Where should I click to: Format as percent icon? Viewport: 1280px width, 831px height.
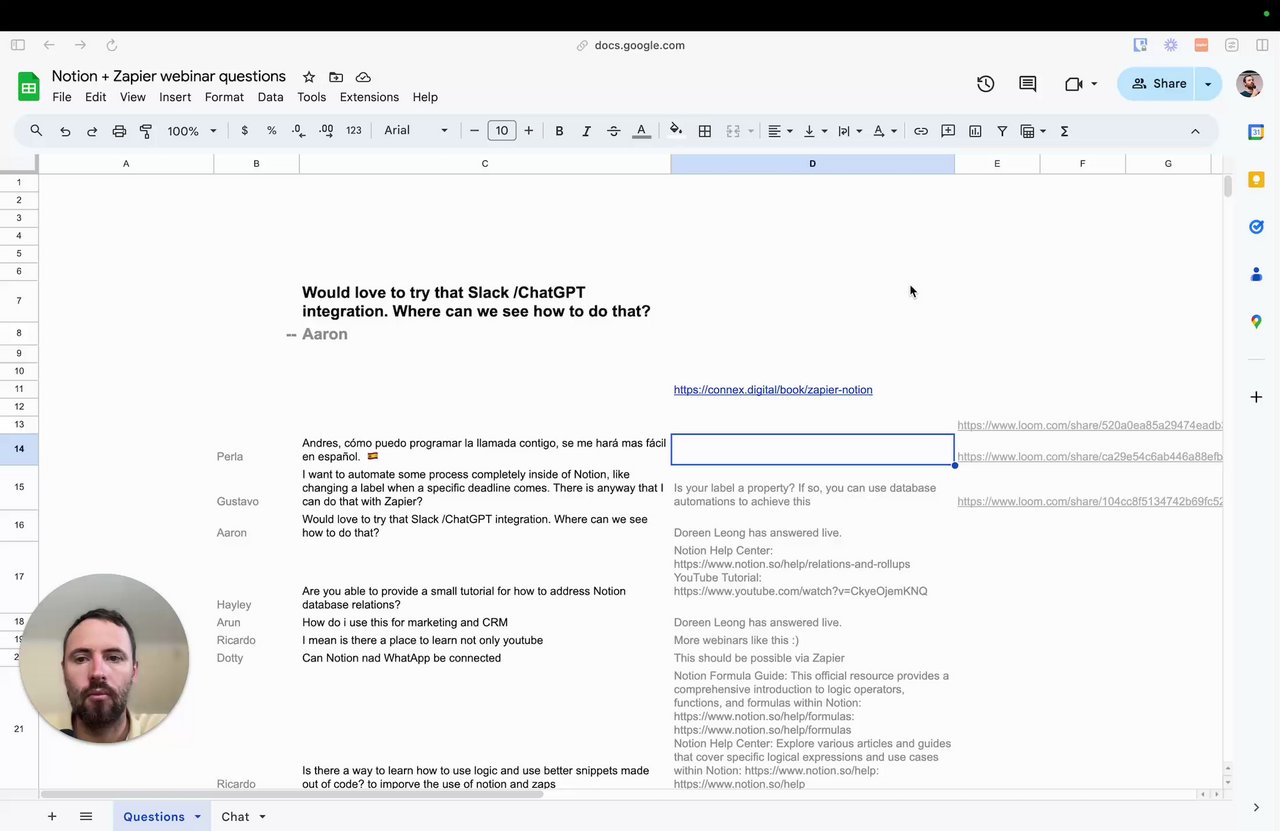coord(272,131)
